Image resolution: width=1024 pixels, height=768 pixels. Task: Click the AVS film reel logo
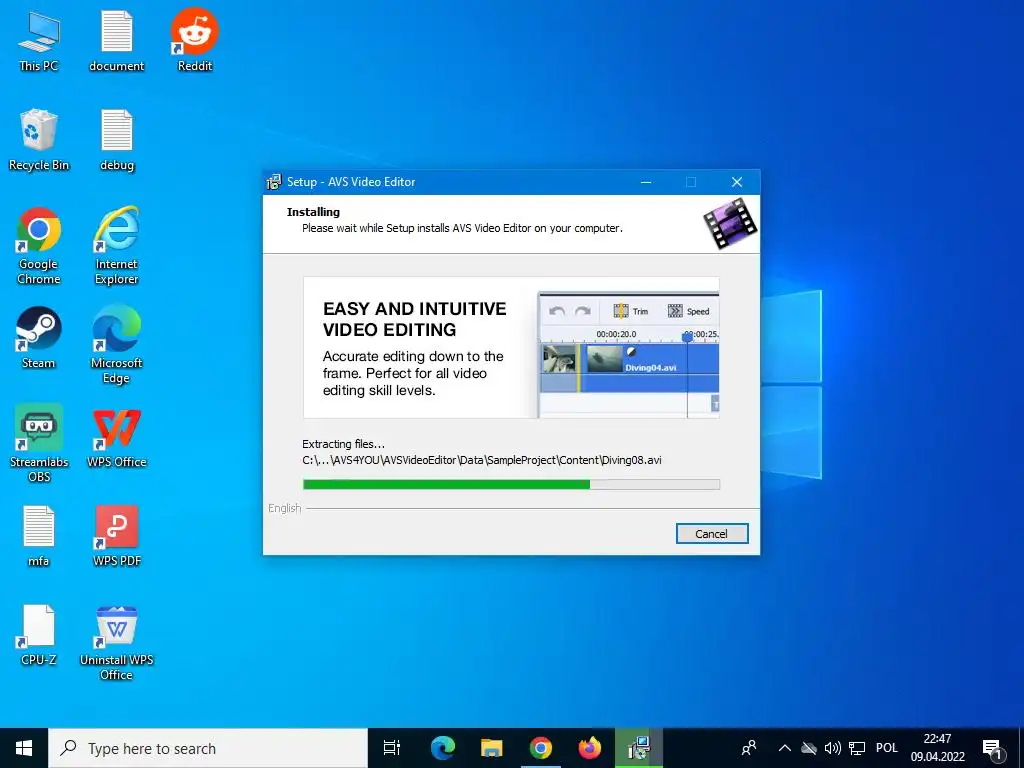click(x=730, y=224)
